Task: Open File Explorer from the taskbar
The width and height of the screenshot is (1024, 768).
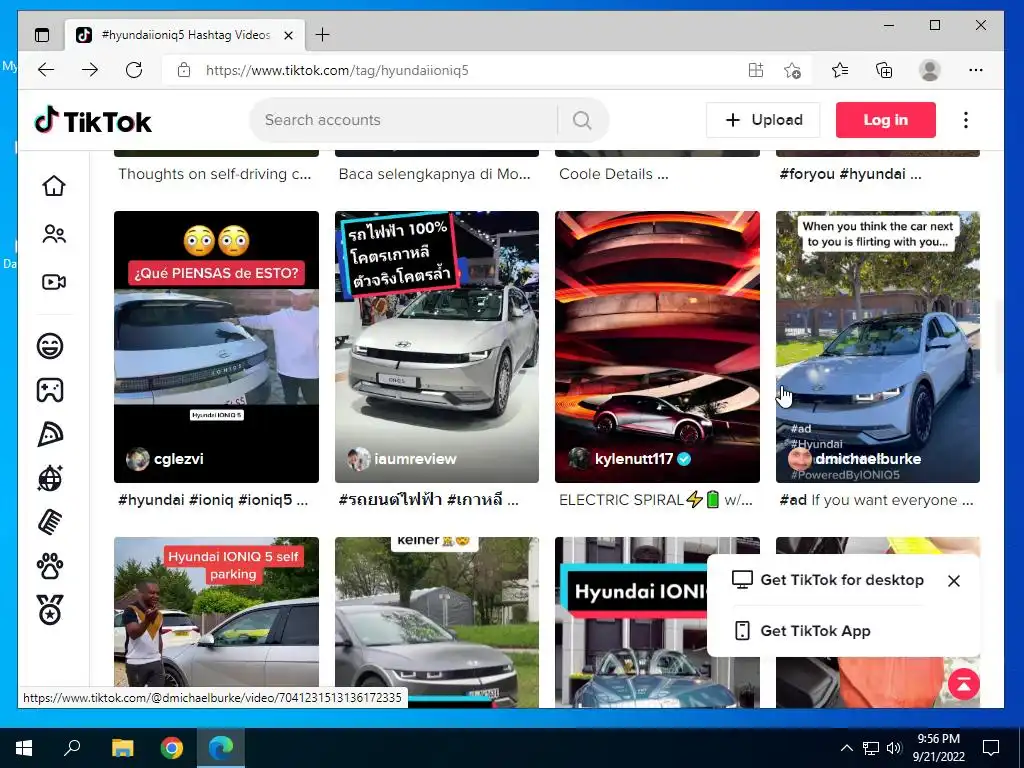Action: pos(122,748)
